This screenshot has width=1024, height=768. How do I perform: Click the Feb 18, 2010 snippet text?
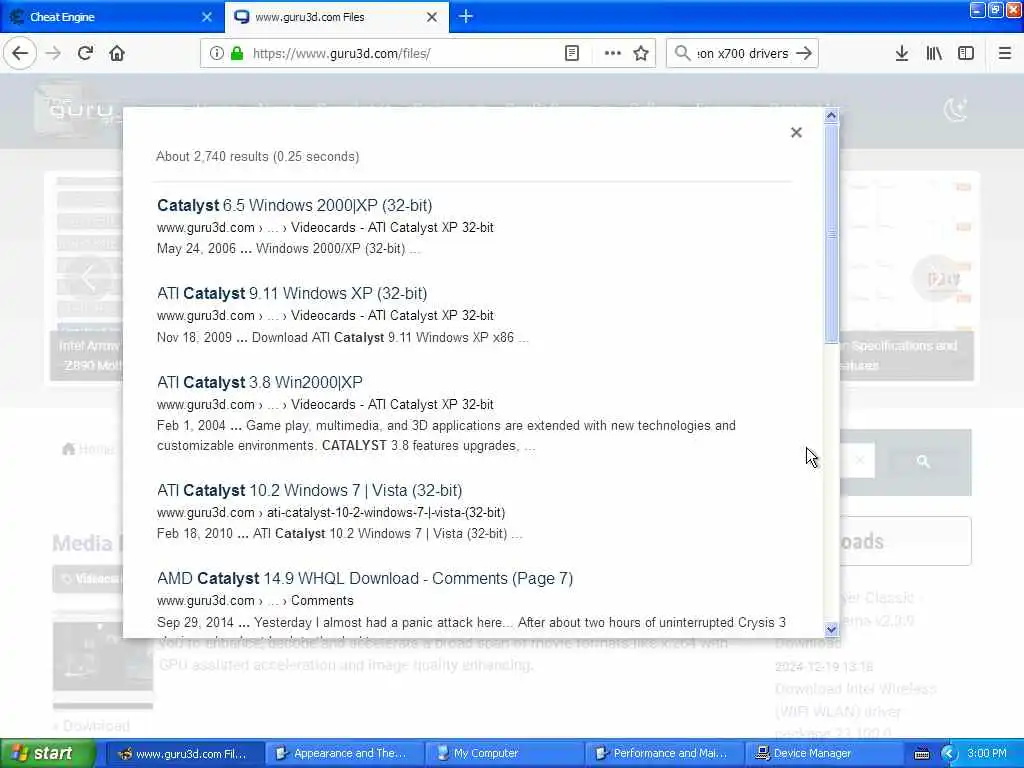click(x=339, y=534)
